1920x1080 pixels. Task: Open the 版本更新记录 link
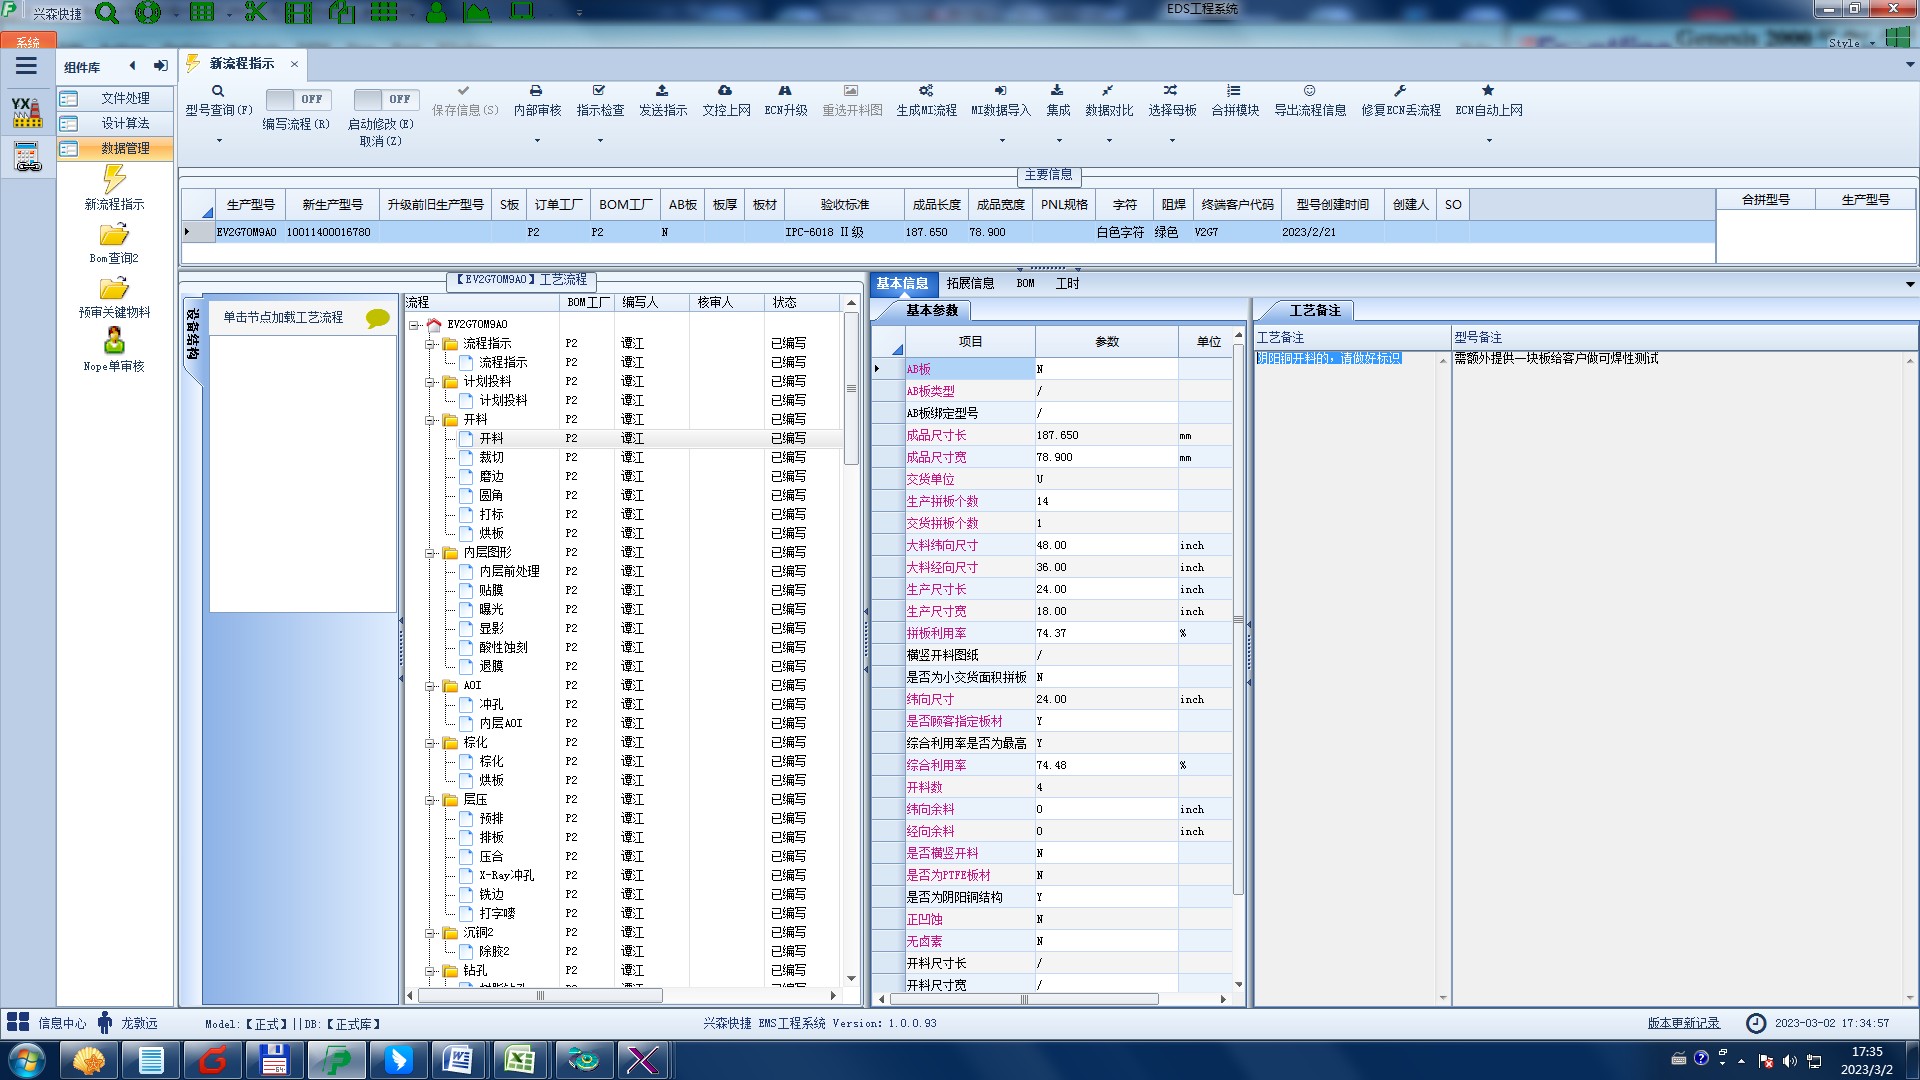coord(1683,1023)
